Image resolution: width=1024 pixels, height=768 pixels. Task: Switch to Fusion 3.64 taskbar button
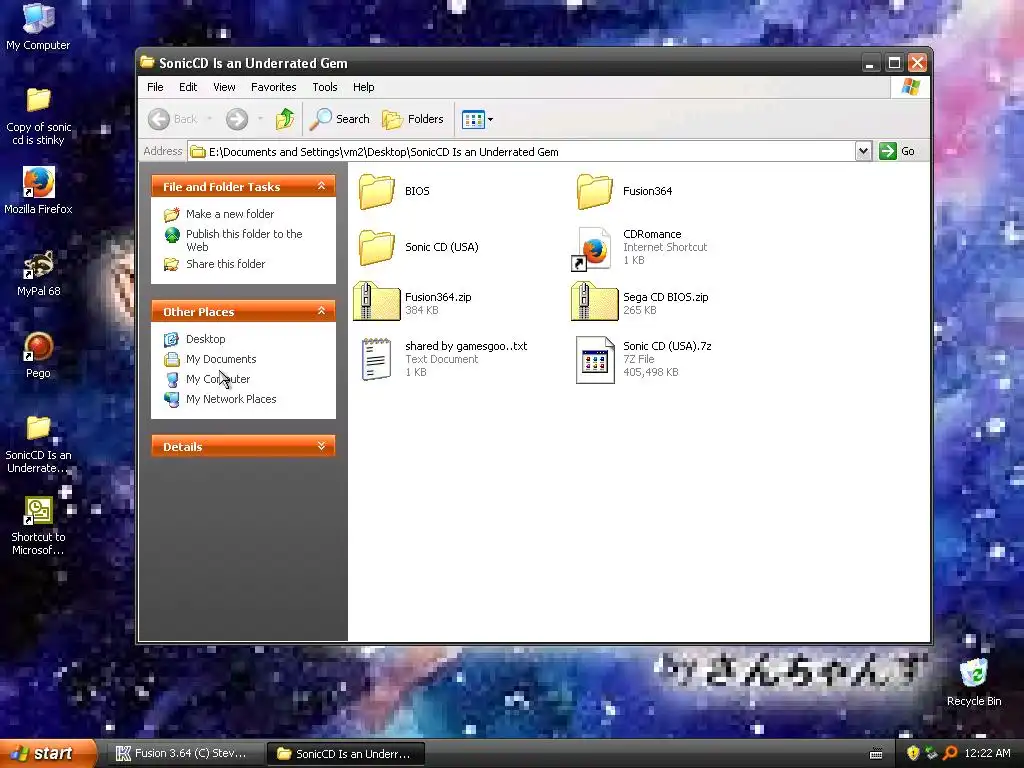tap(183, 754)
